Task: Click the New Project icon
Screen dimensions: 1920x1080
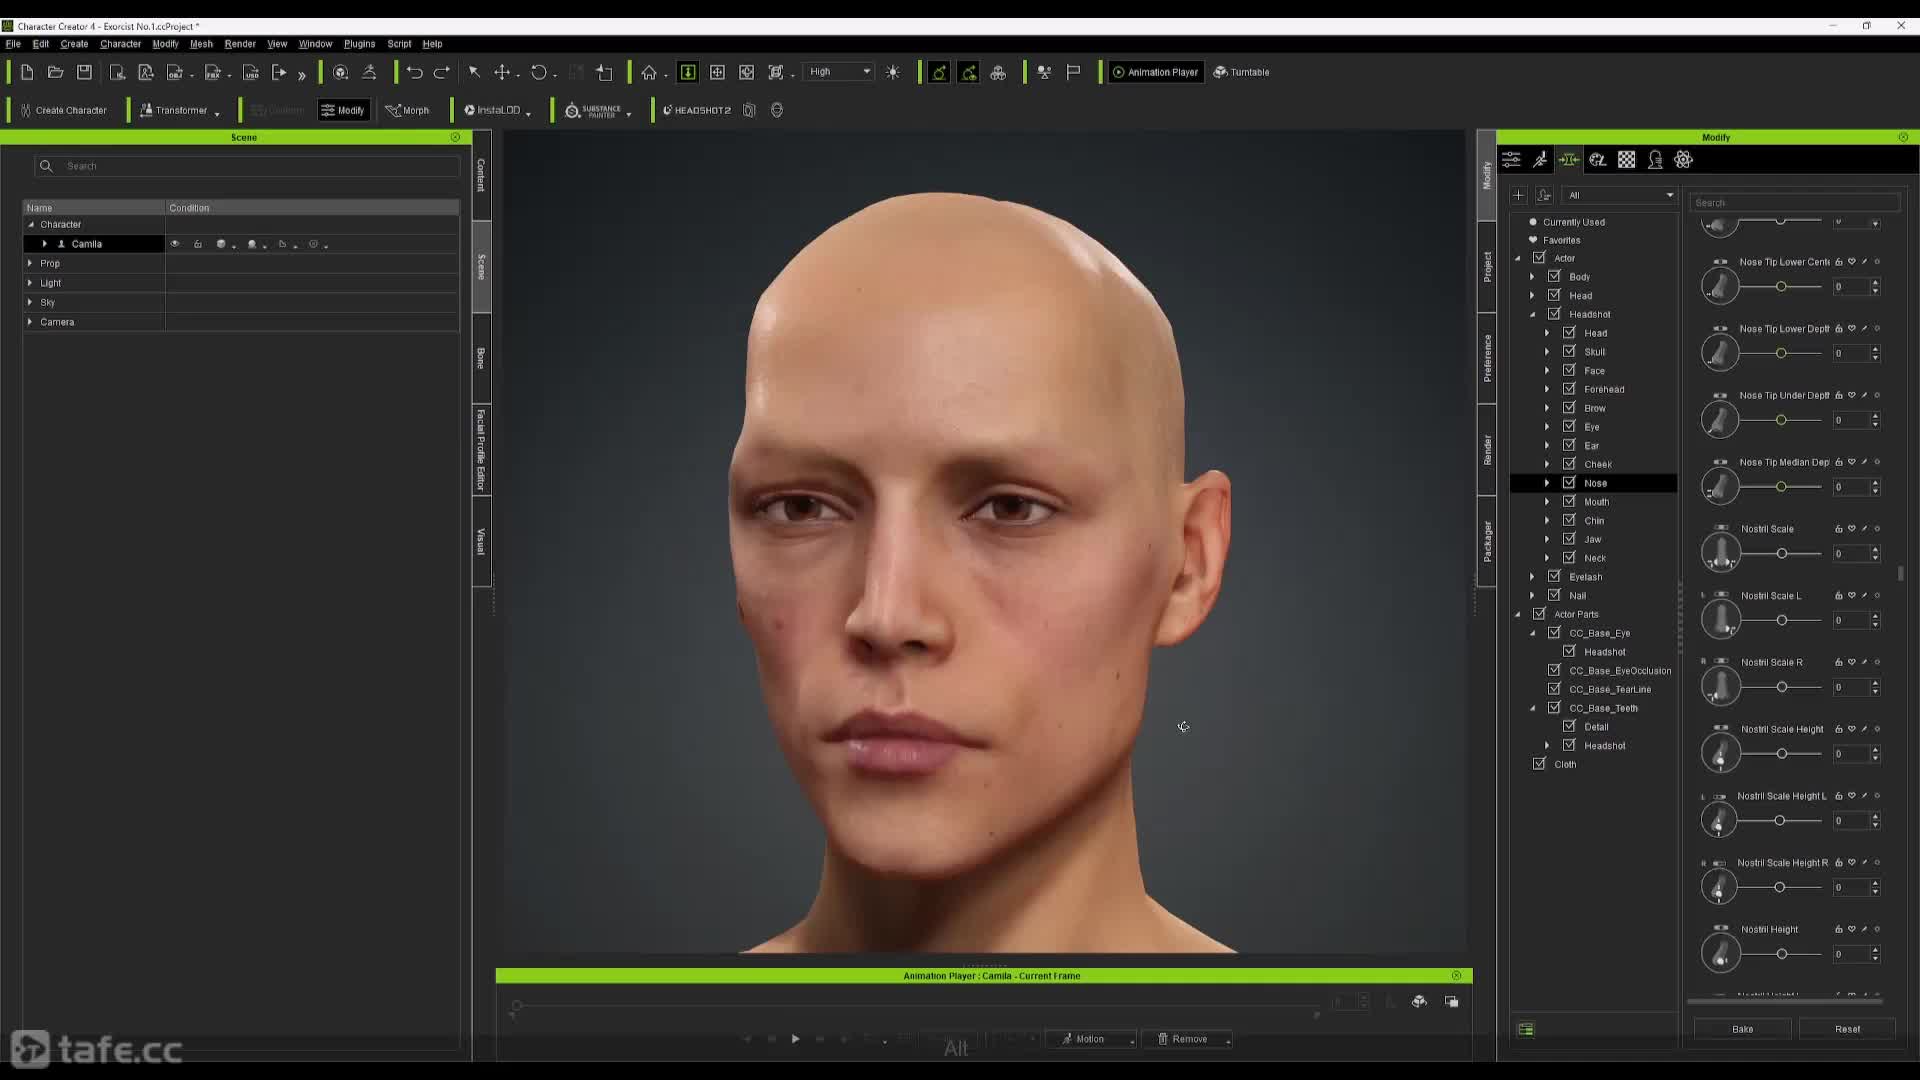Action: click(x=27, y=72)
